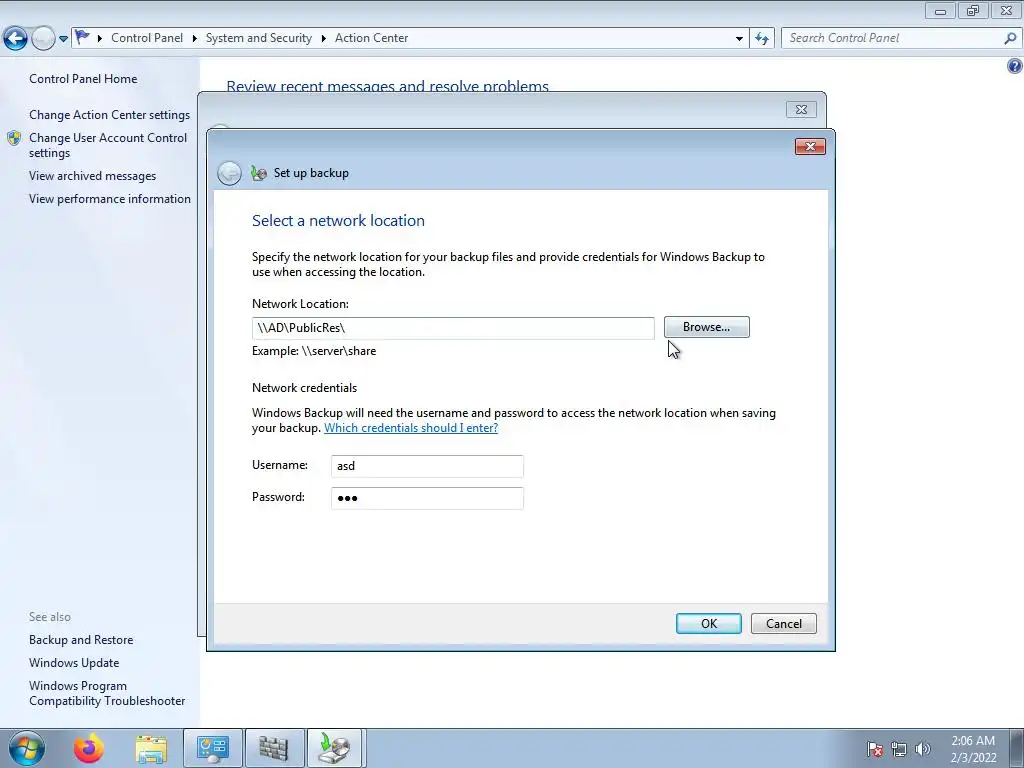Select Control Panel breadcrumb
The width and height of the screenshot is (1024, 768).
[147, 38]
